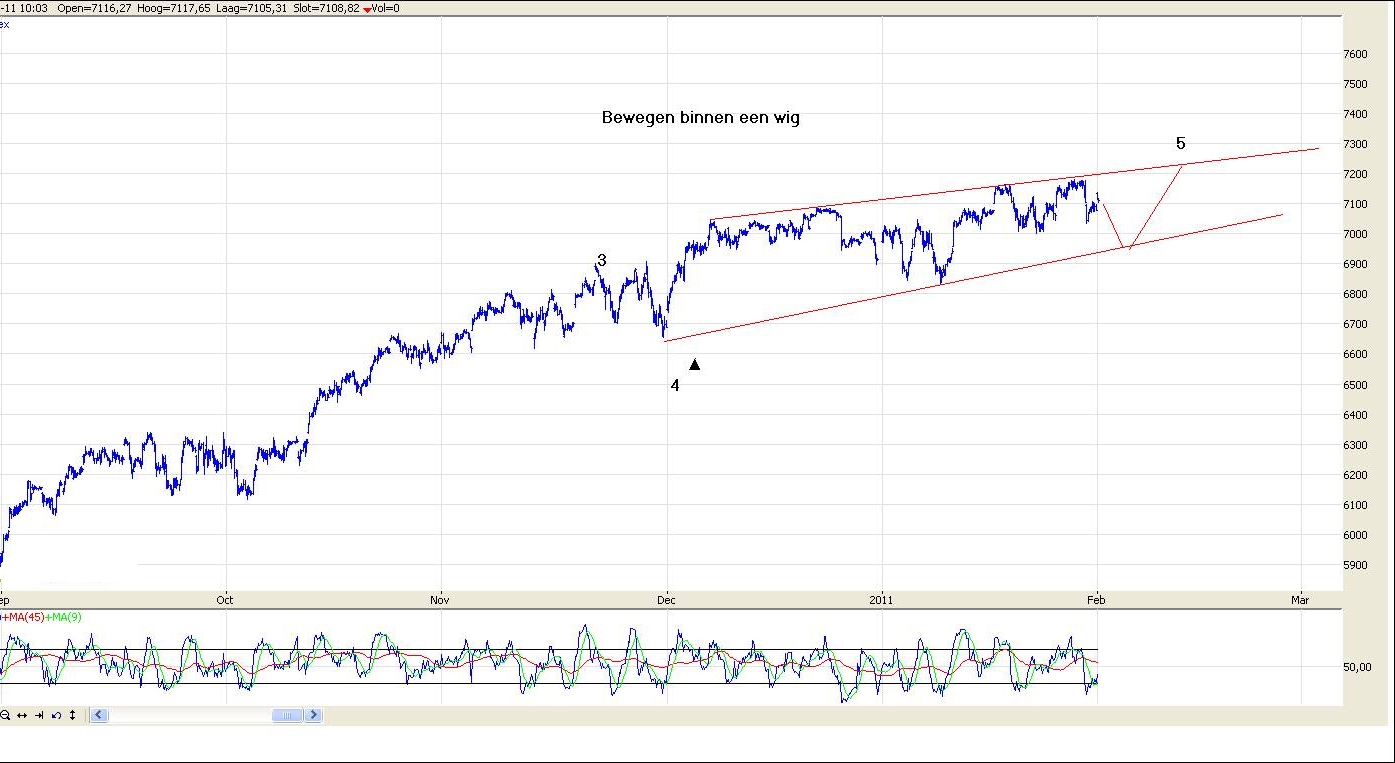Click the right scroll arrow button
Image resolution: width=1395 pixels, height=763 pixels.
coord(314,715)
